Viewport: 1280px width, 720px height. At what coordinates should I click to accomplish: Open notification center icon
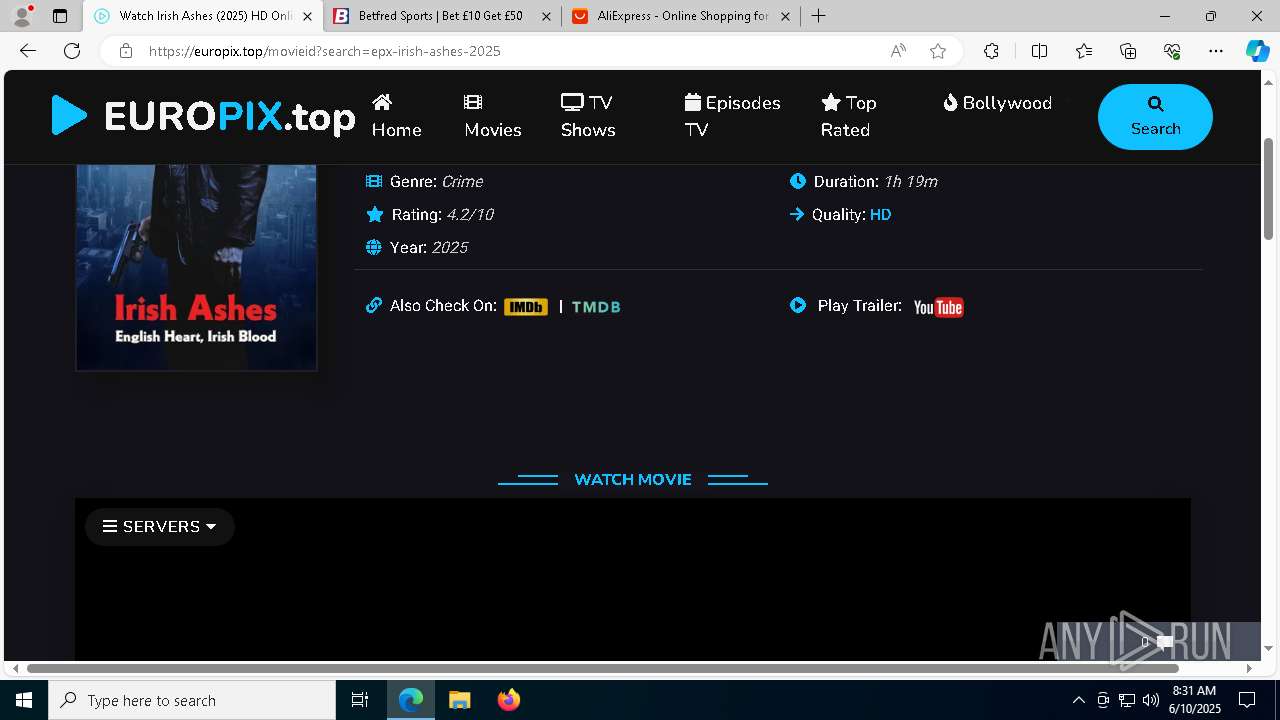coord(1247,700)
